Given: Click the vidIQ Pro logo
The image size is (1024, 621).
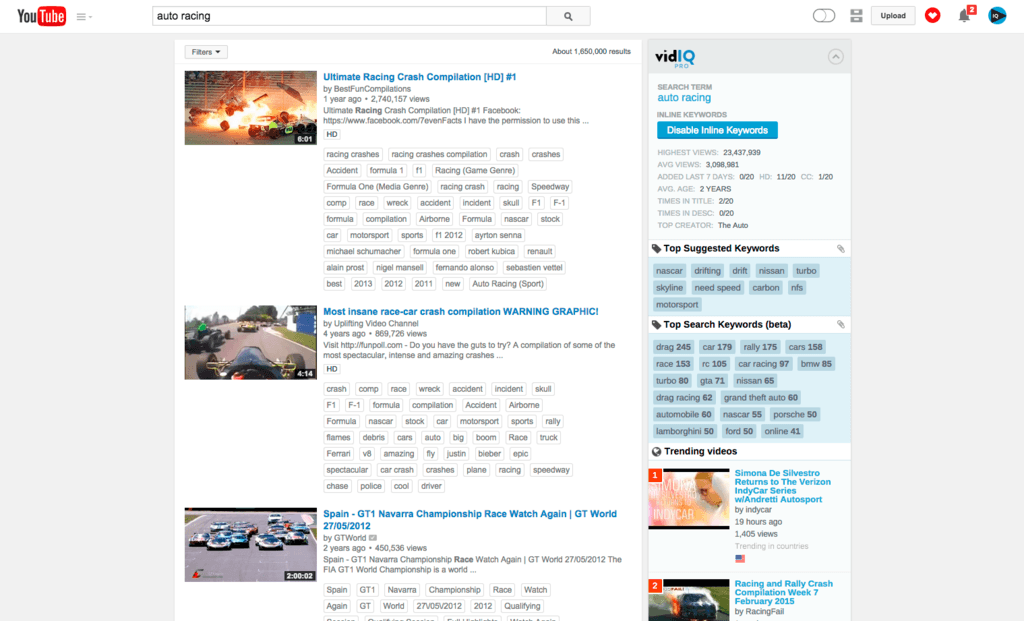Looking at the screenshot, I should coord(675,58).
